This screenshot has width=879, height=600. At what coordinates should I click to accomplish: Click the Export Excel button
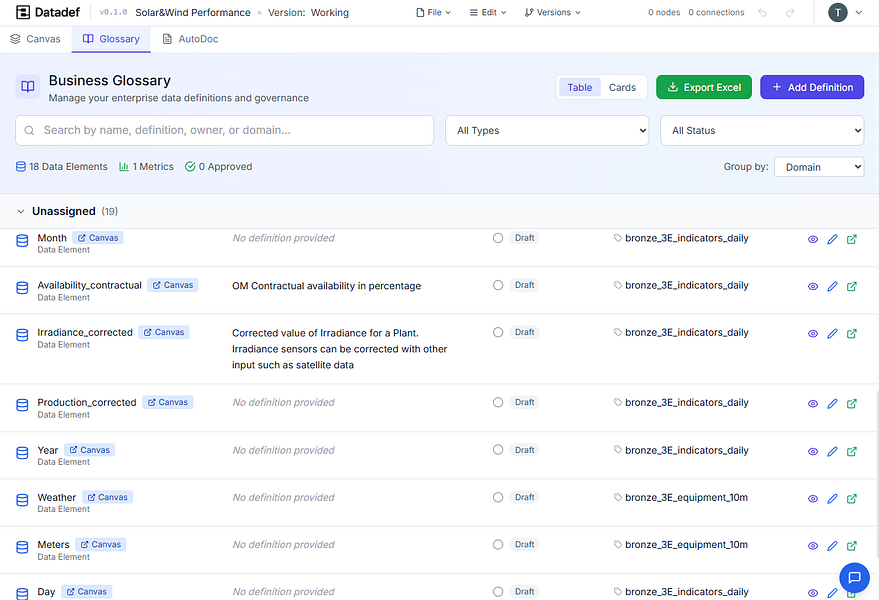click(703, 87)
